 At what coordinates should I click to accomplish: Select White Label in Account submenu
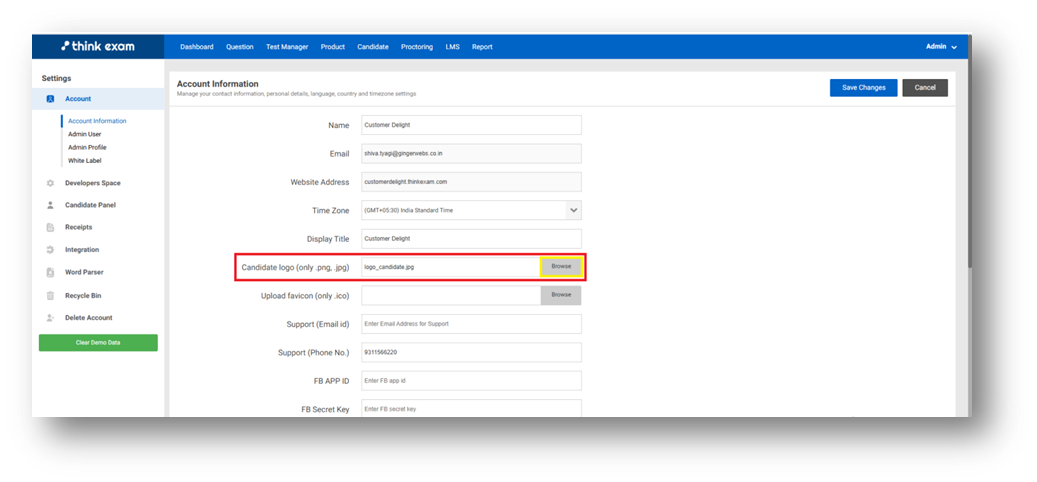[x=85, y=160]
